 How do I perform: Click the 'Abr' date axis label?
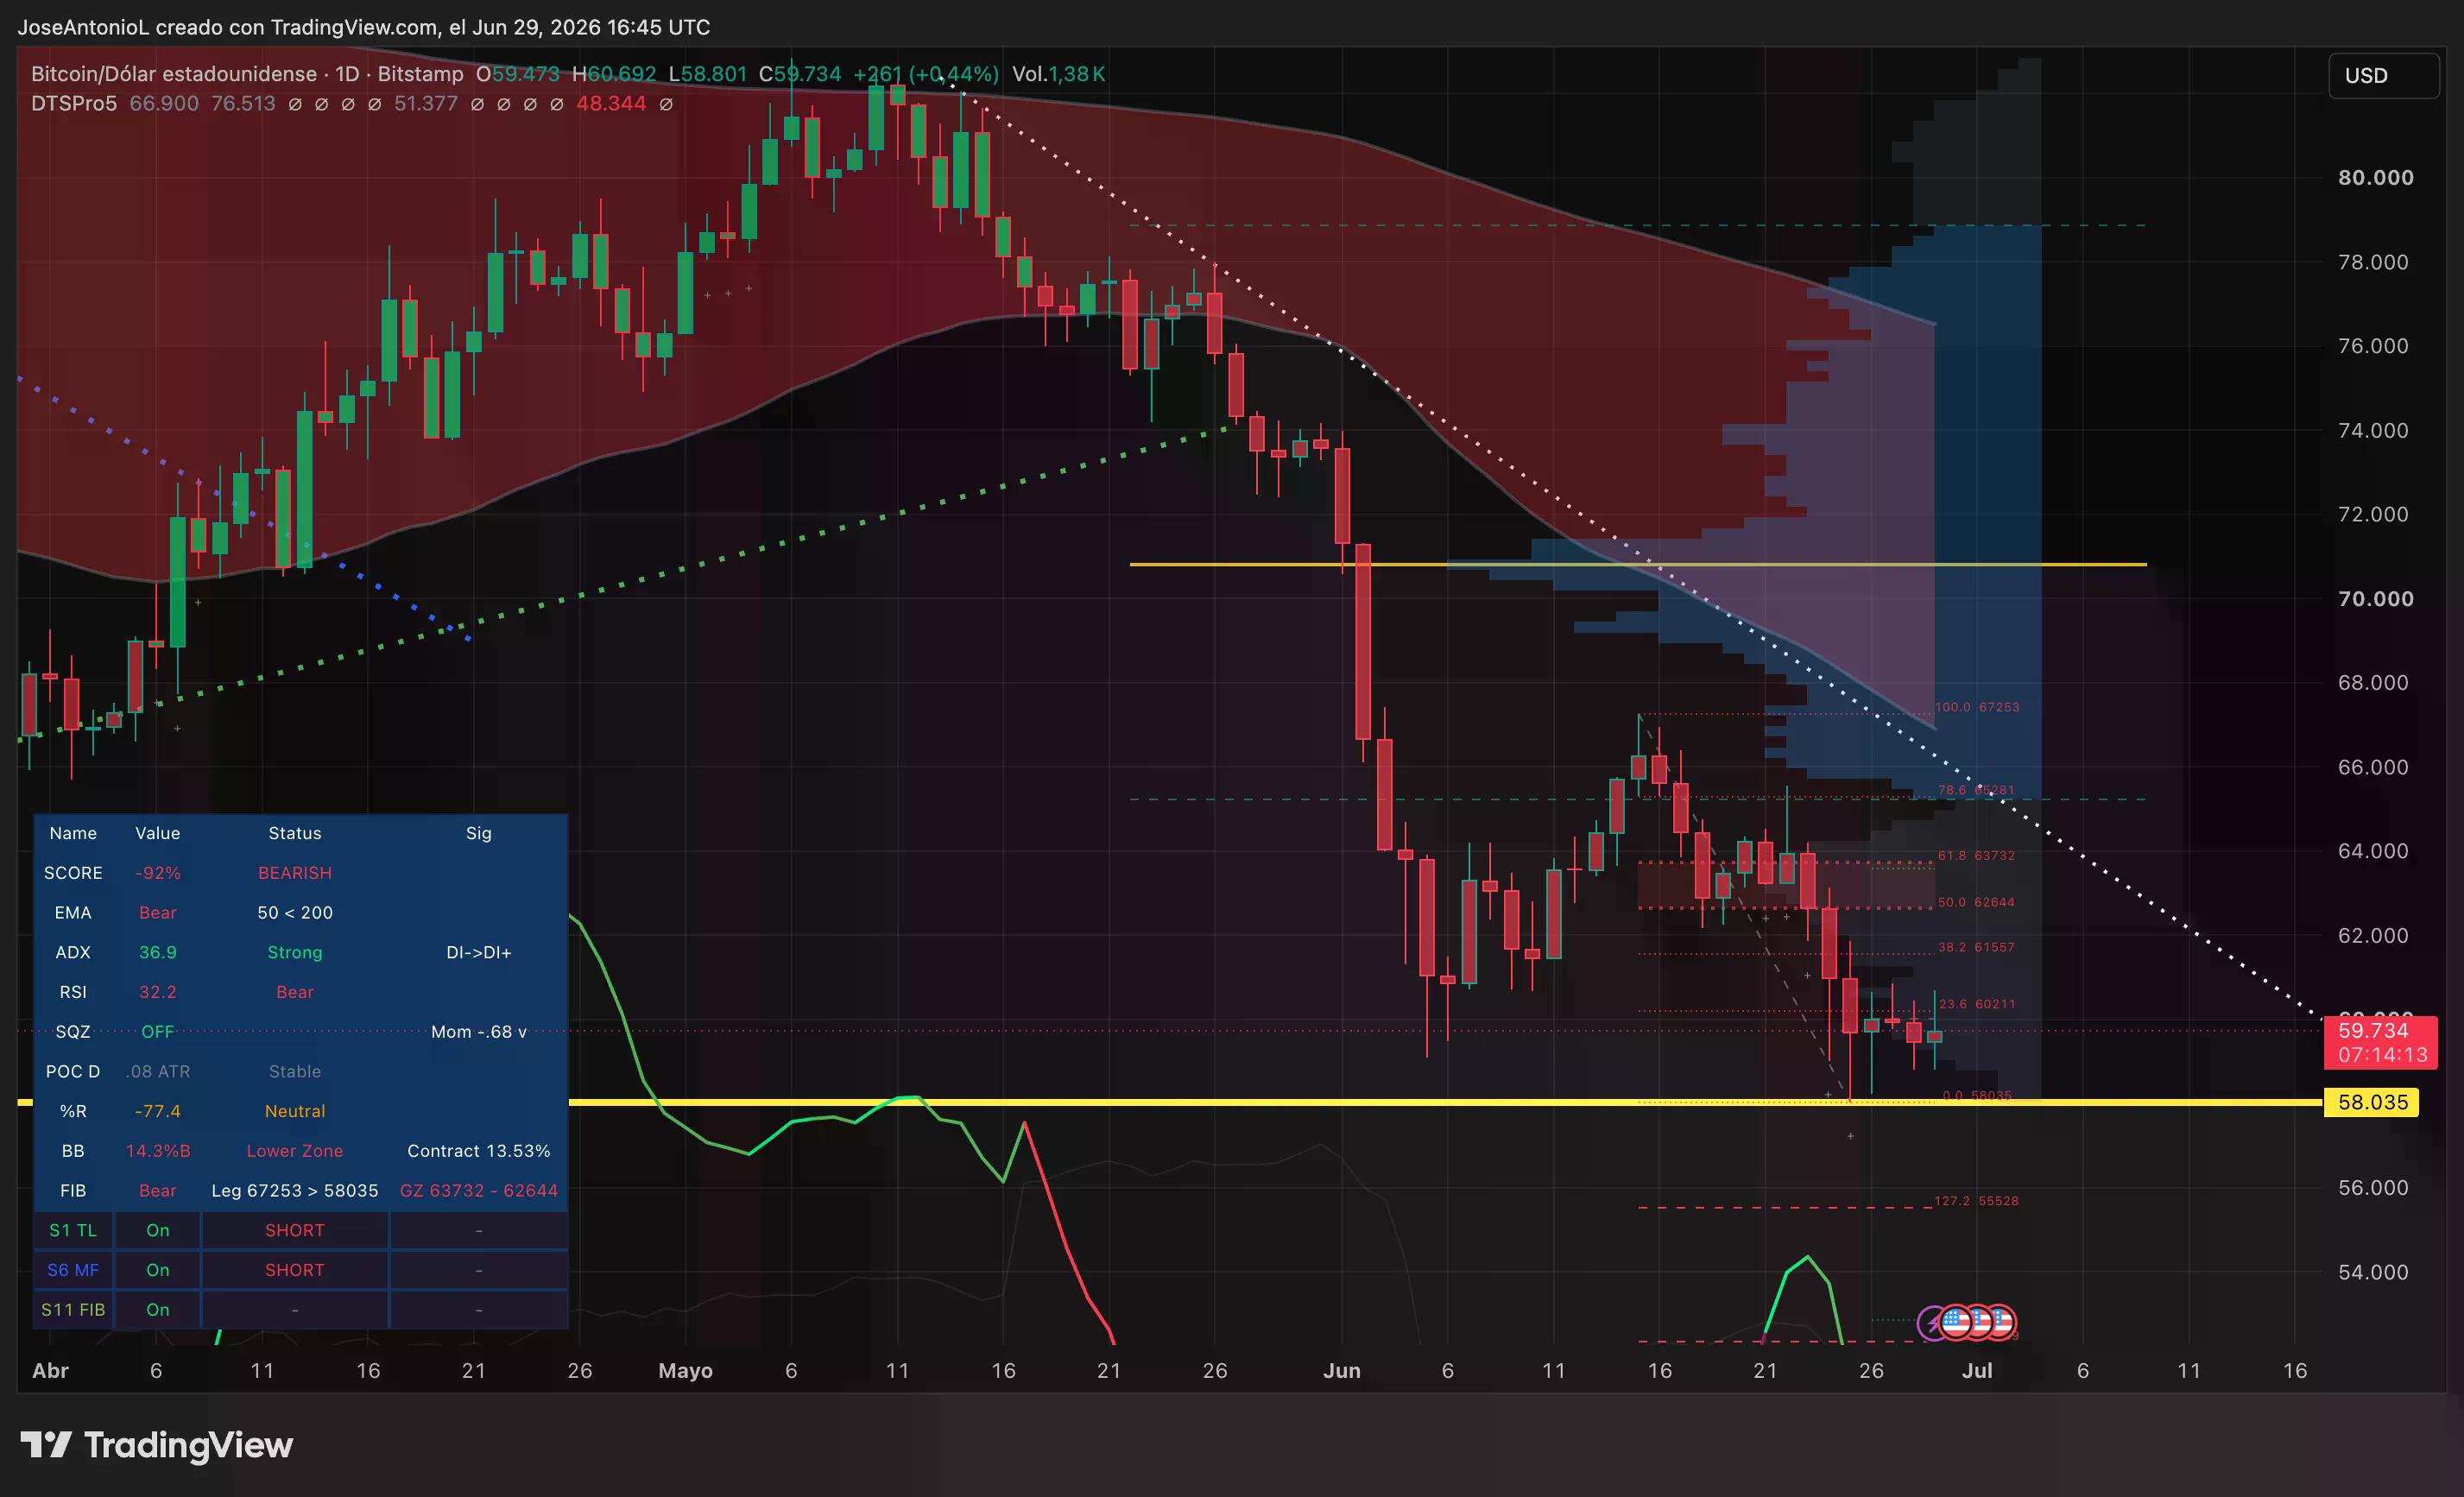click(x=50, y=1371)
